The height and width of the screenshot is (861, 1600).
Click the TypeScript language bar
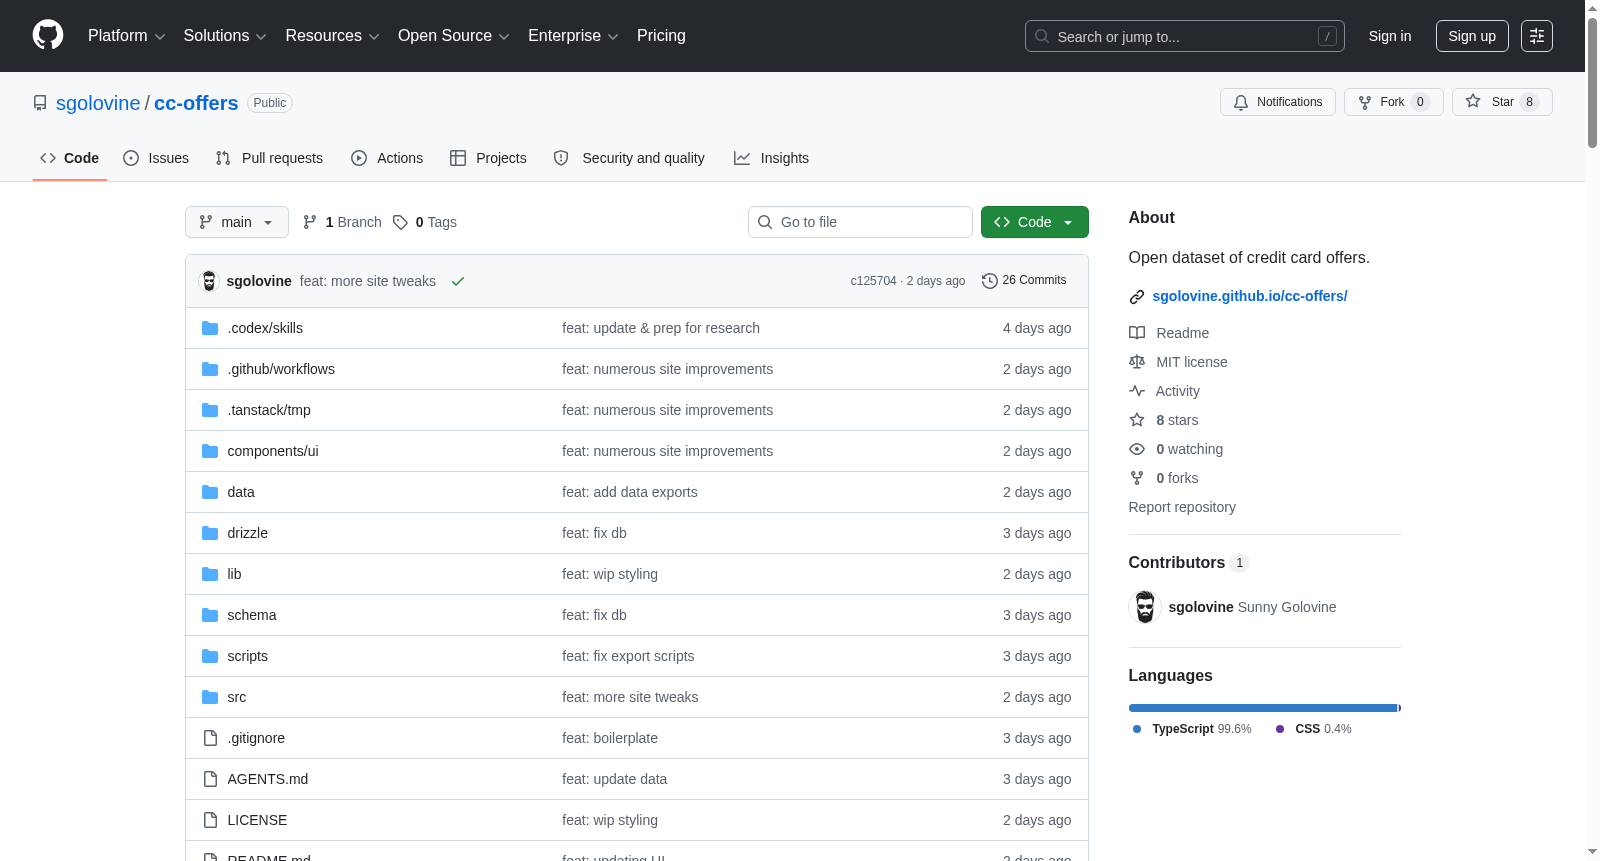1263,708
